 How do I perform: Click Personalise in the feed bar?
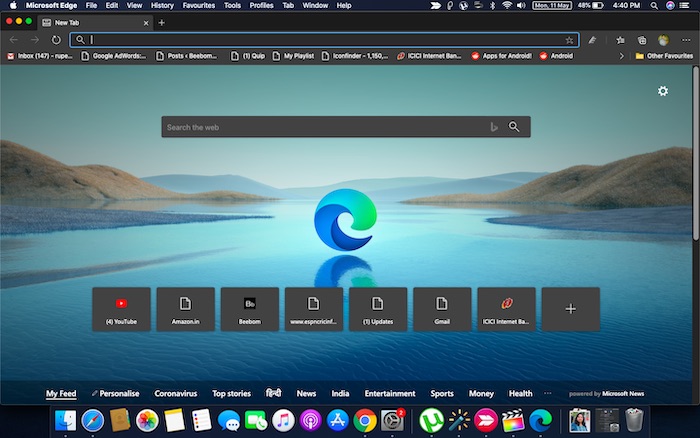116,393
